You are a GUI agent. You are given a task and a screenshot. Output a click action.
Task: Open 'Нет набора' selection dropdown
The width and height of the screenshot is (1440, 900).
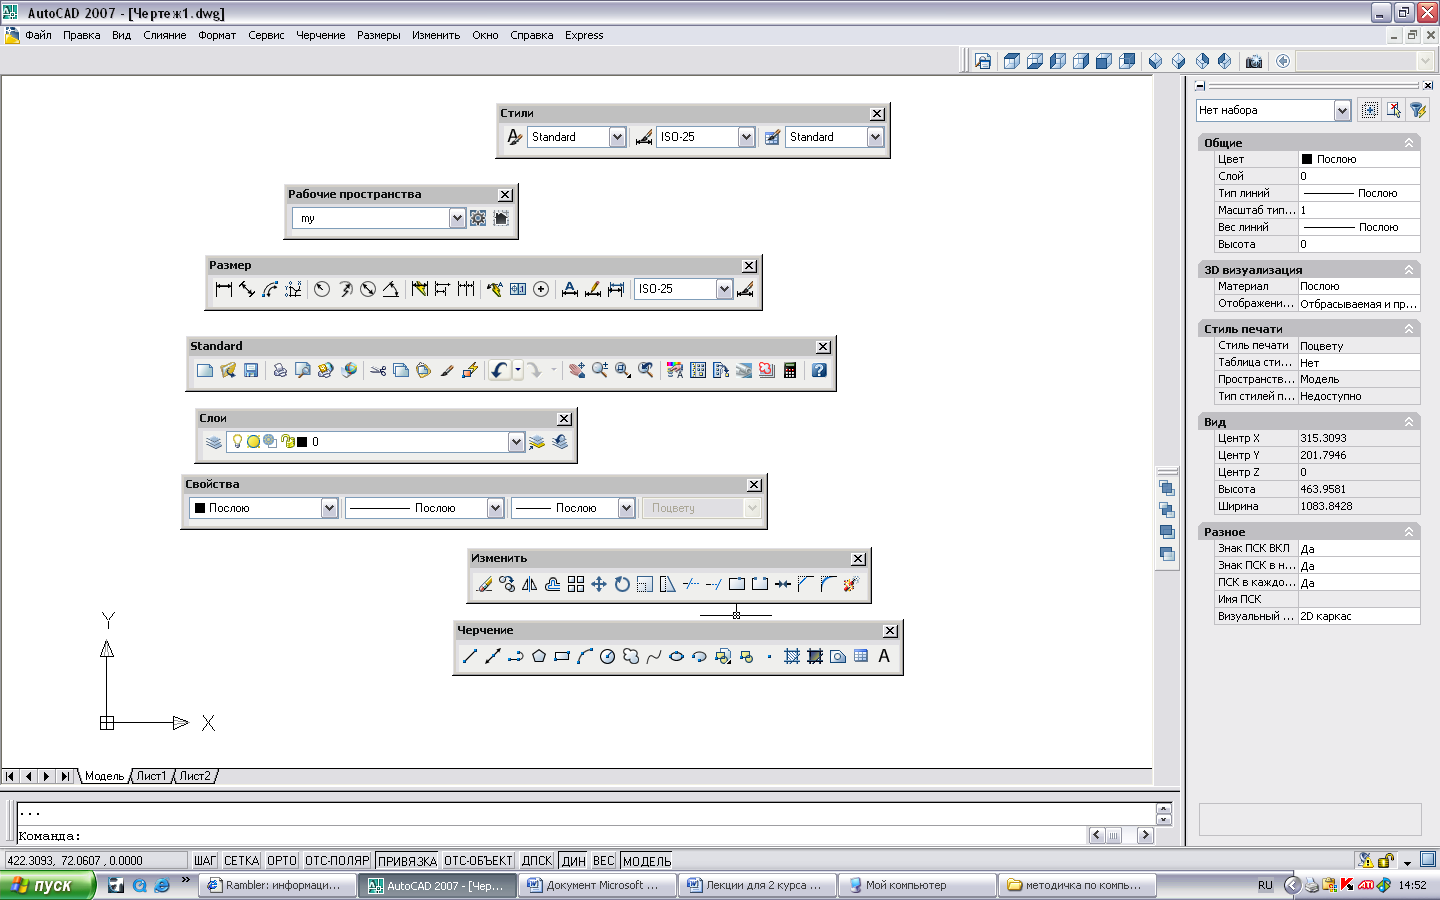(1342, 111)
